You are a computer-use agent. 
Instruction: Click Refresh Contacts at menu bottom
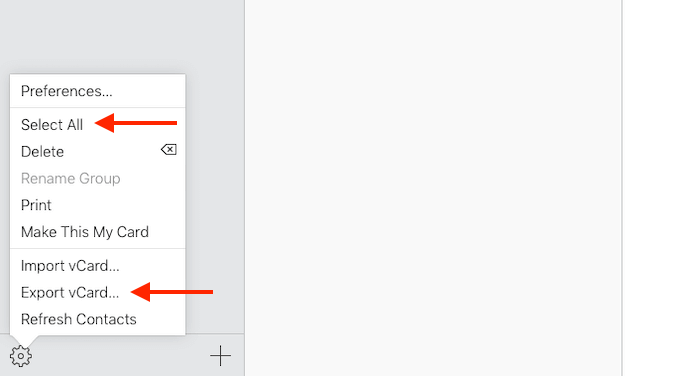click(98, 320)
